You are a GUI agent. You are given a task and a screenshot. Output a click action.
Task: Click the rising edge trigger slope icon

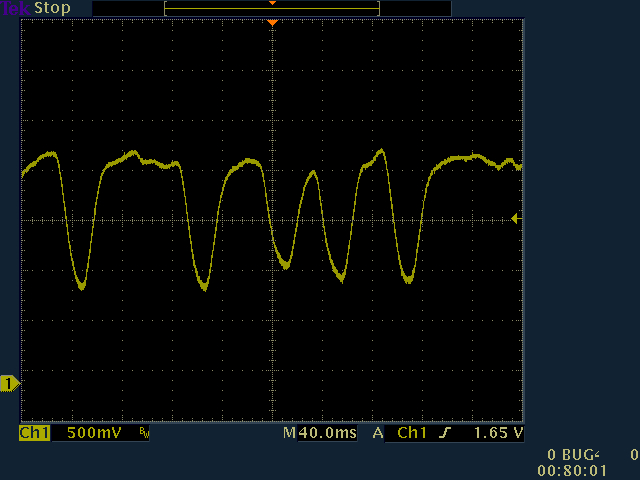pyautogui.click(x=445, y=433)
